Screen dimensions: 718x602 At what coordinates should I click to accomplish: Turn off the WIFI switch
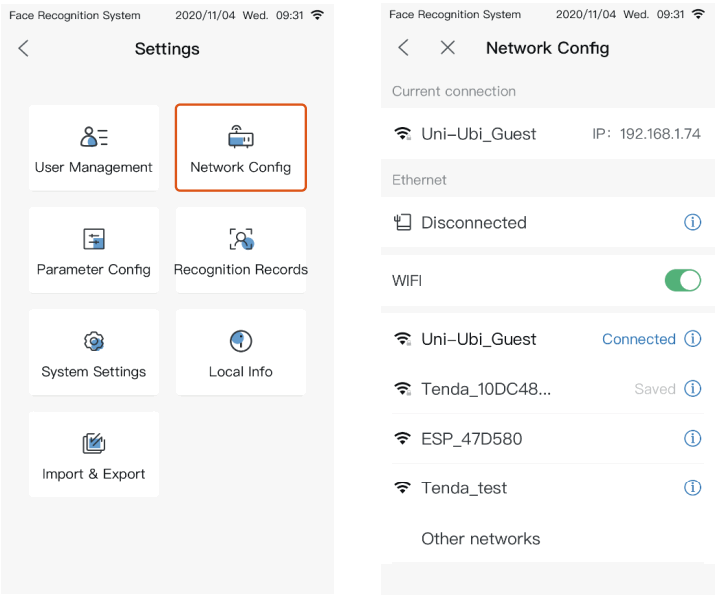[683, 281]
